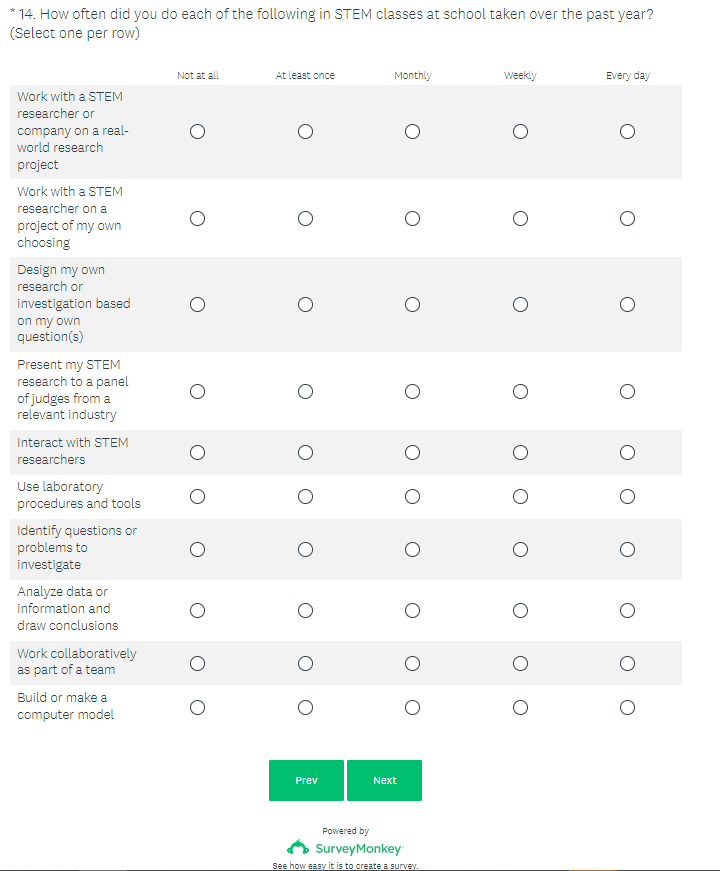Choose "Every day" for Use laboratory procedures and tools
The height and width of the screenshot is (871, 720).
(x=627, y=496)
